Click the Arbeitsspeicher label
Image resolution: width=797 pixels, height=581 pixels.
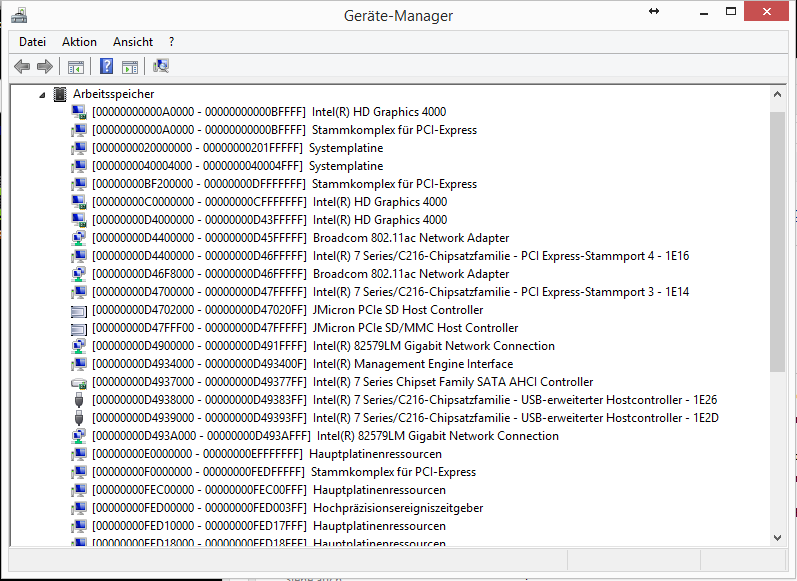click(x=113, y=94)
